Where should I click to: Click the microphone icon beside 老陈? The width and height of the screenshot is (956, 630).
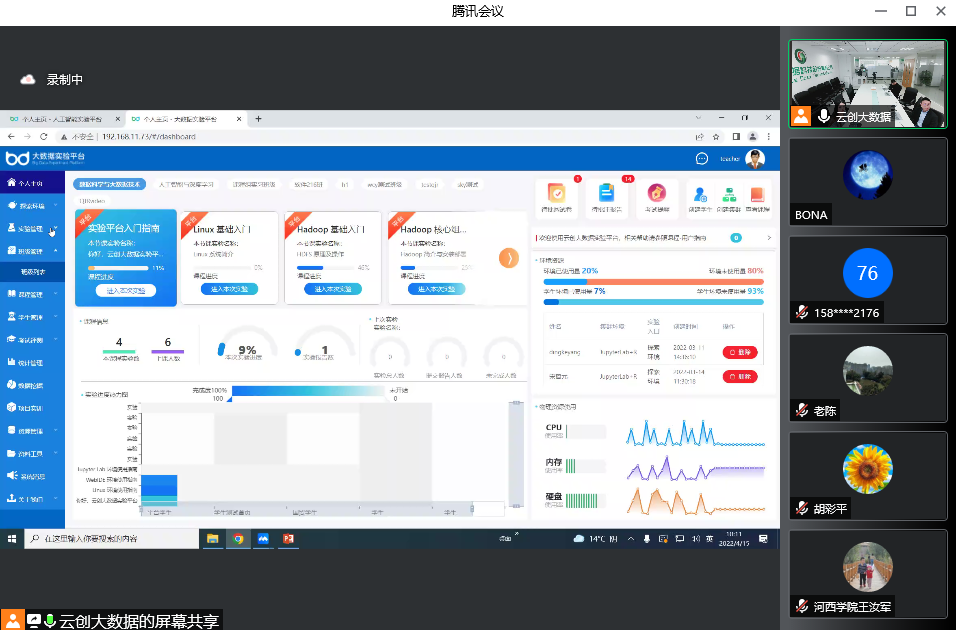coord(801,410)
